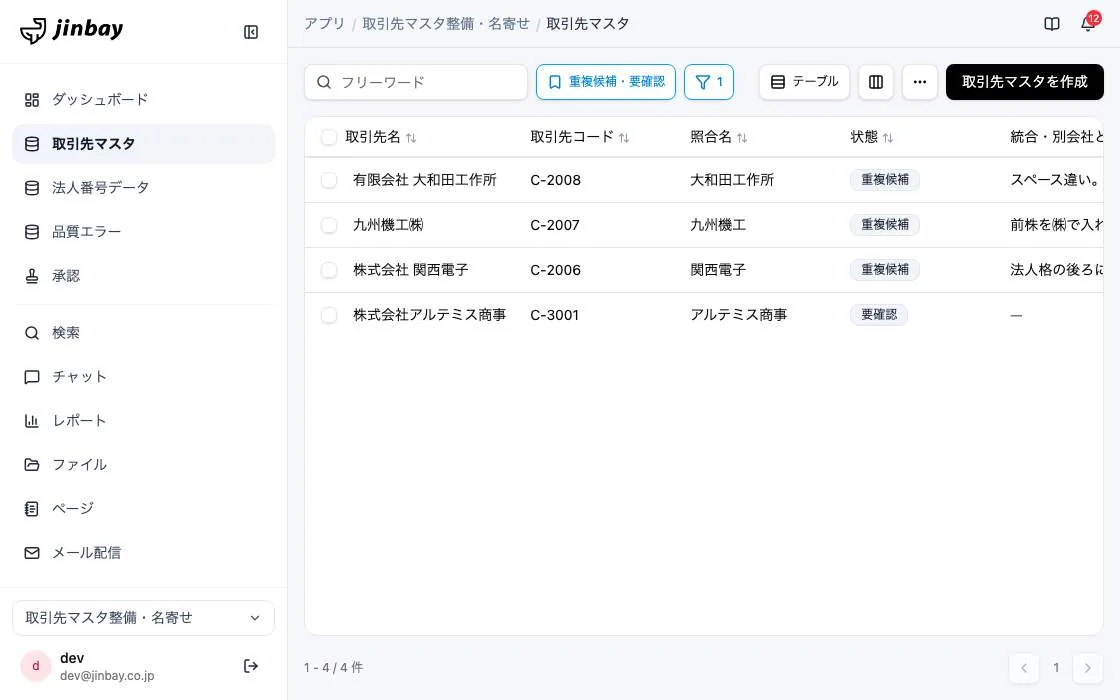Open 品質エラー in the sidebar

point(144,231)
